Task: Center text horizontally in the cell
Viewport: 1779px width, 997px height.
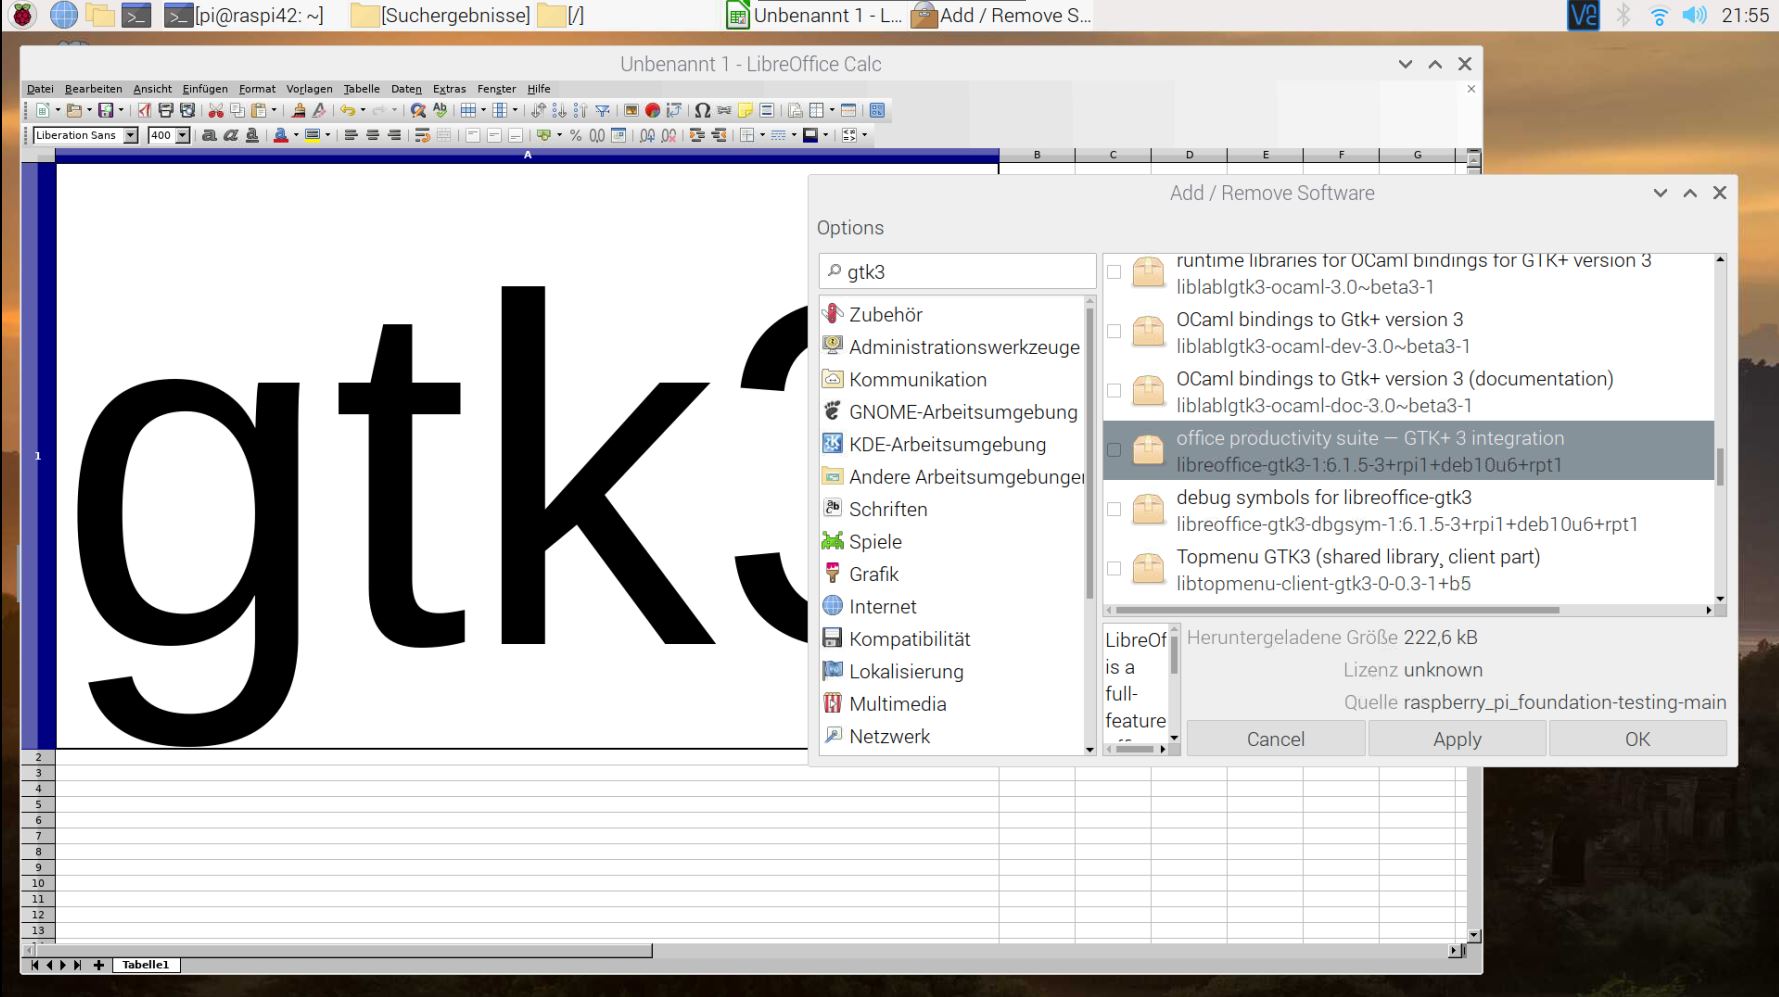Action: tap(372, 135)
